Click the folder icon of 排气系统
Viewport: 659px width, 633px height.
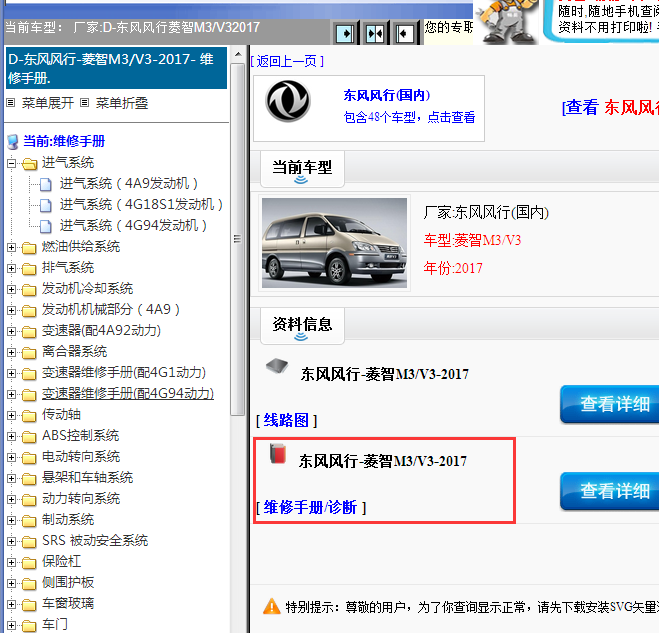[29, 269]
